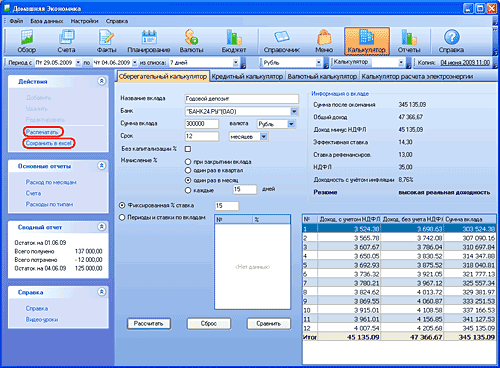The height and width of the screenshot is (368, 500).
Task: Click the backup copy date link
Action: click(465, 62)
